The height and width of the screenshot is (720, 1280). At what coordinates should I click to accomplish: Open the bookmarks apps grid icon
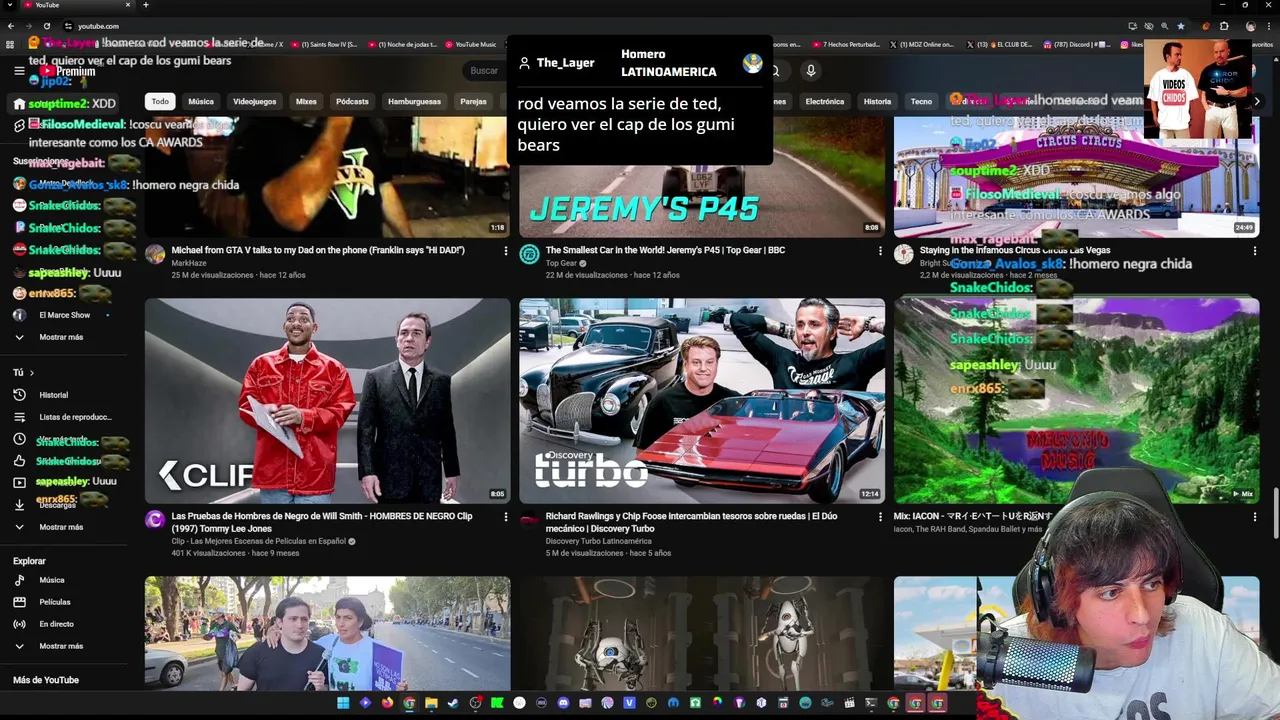[11, 44]
